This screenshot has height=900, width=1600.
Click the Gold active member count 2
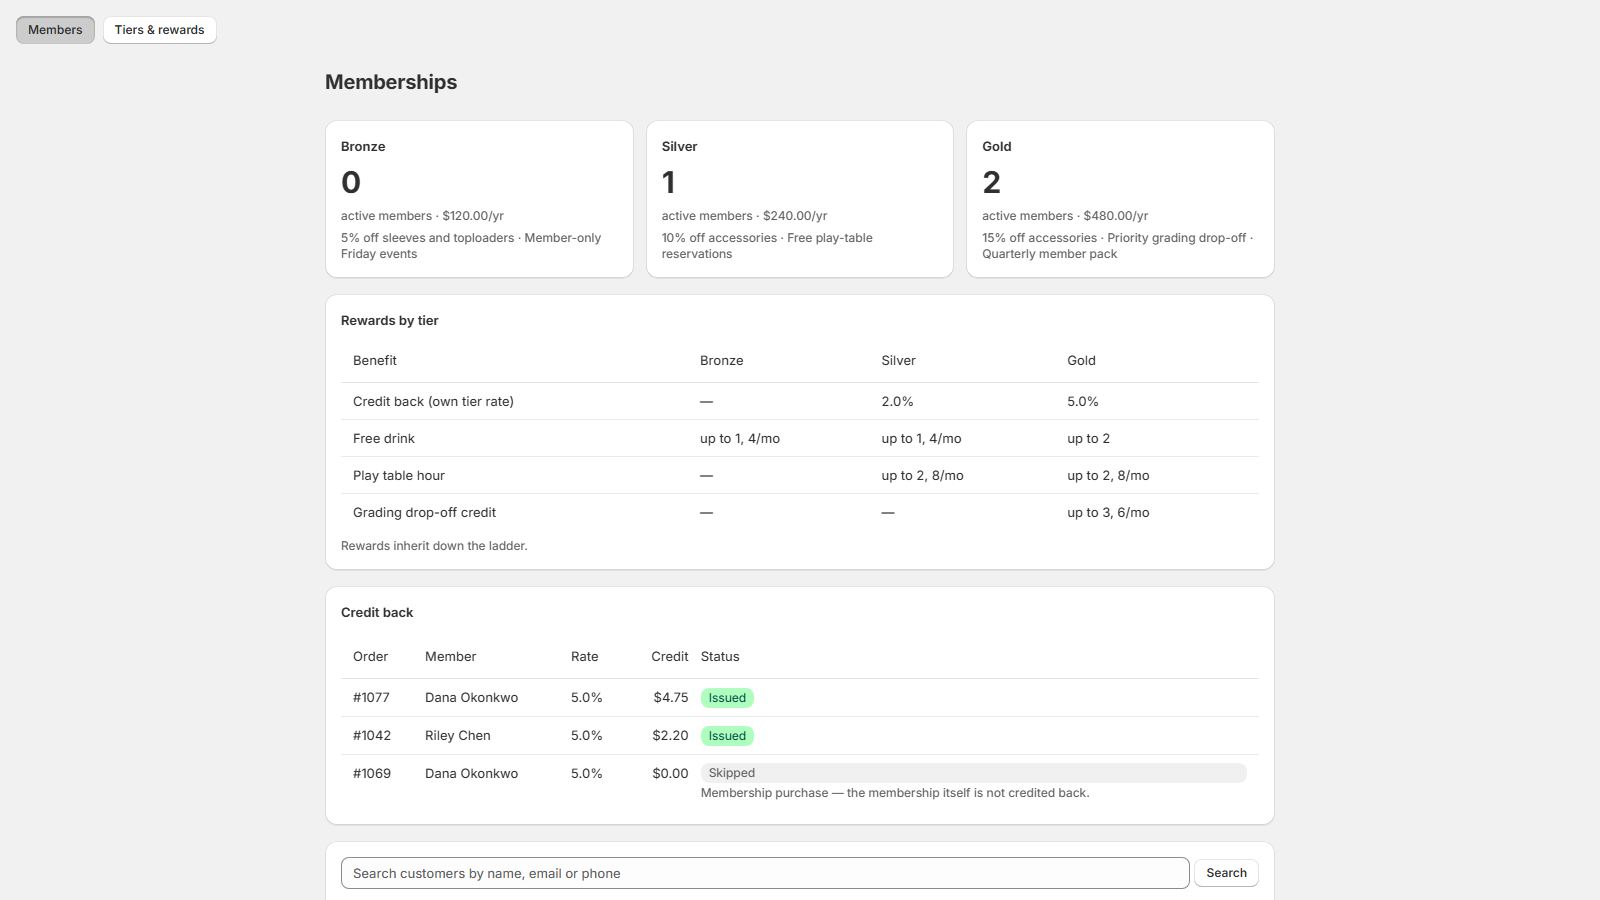click(x=991, y=182)
